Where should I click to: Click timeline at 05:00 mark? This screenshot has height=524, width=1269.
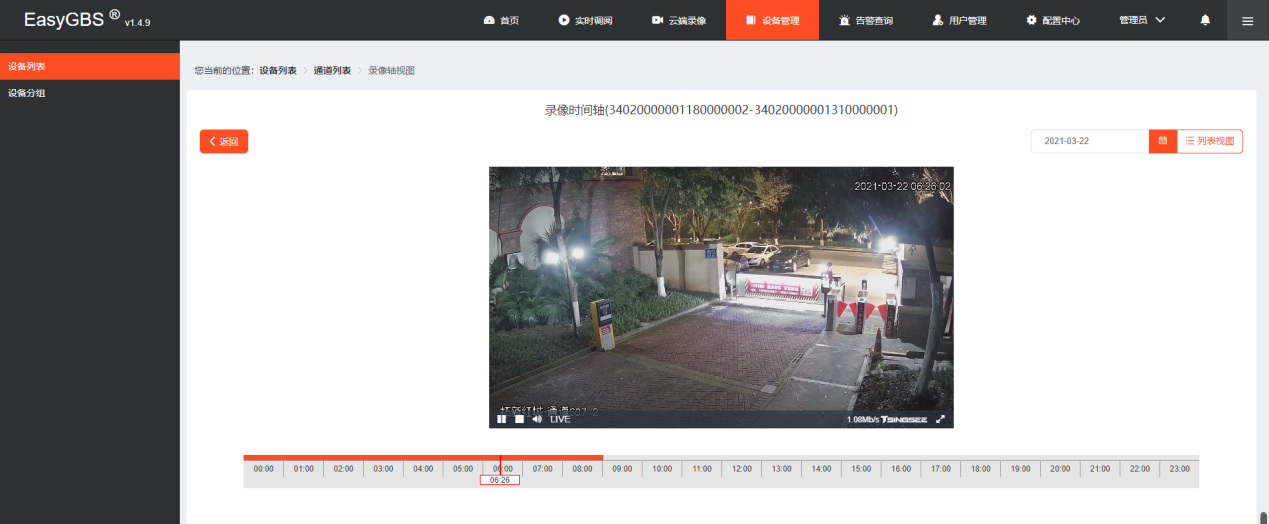click(x=463, y=468)
